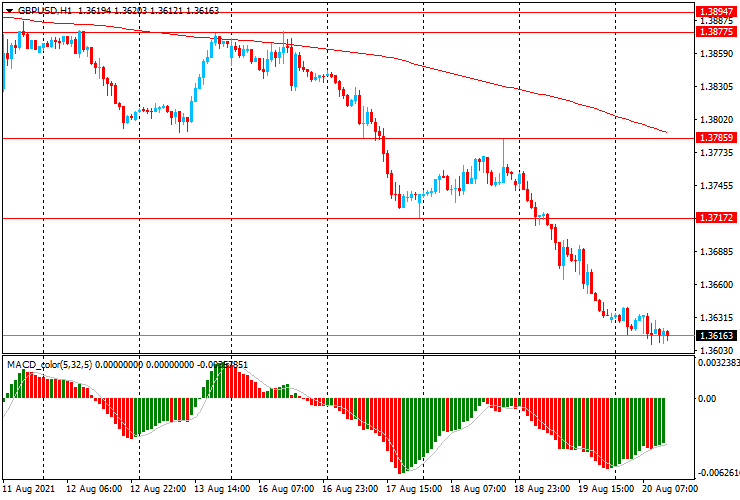Select the 1.38947 red price label
The height and width of the screenshot is (500, 740).
pos(716,12)
